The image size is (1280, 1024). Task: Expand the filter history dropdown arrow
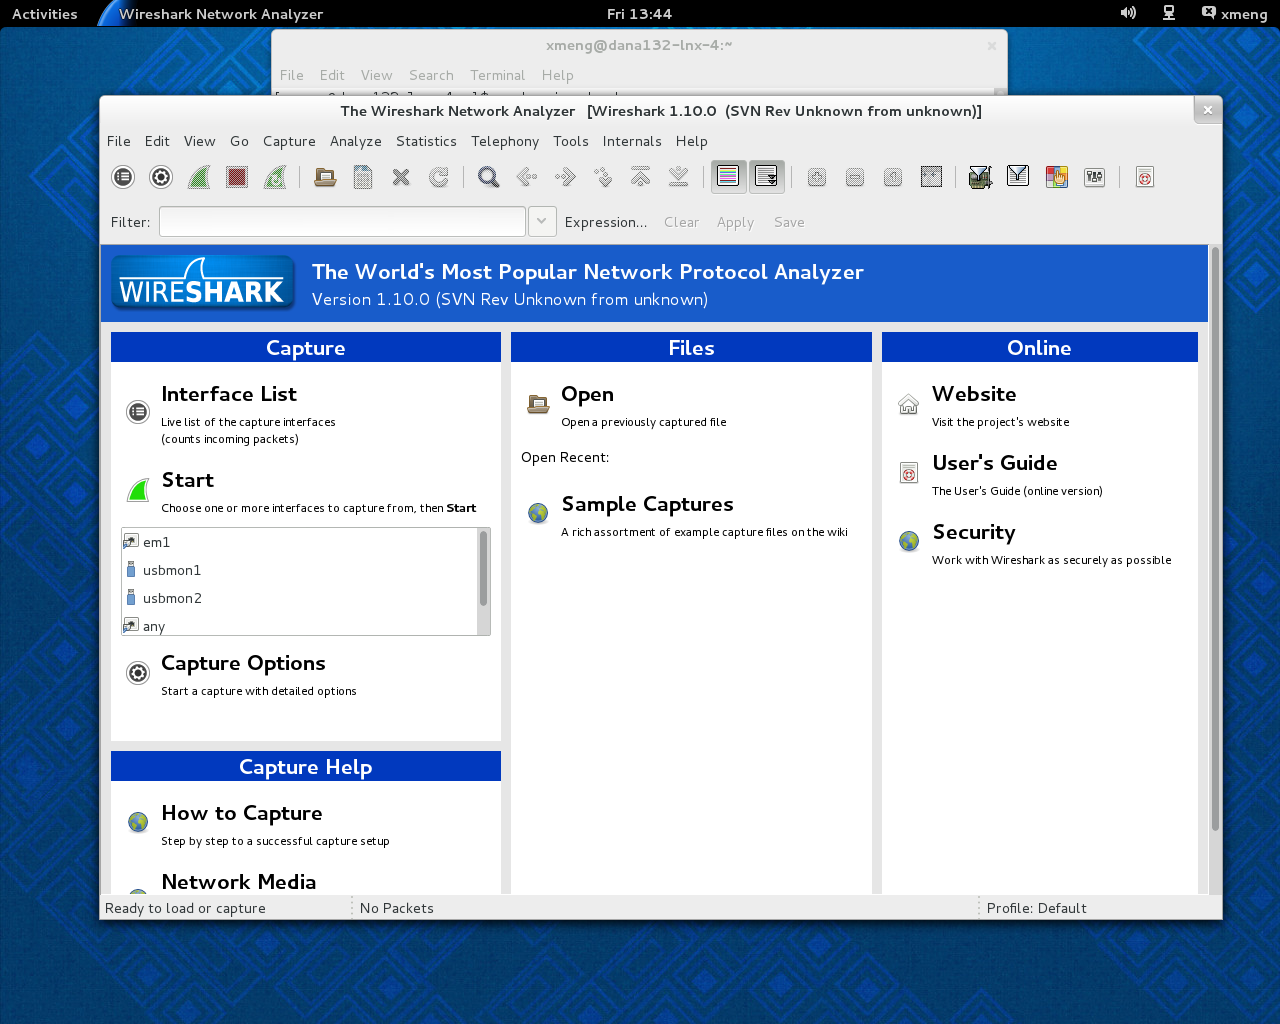coord(542,221)
